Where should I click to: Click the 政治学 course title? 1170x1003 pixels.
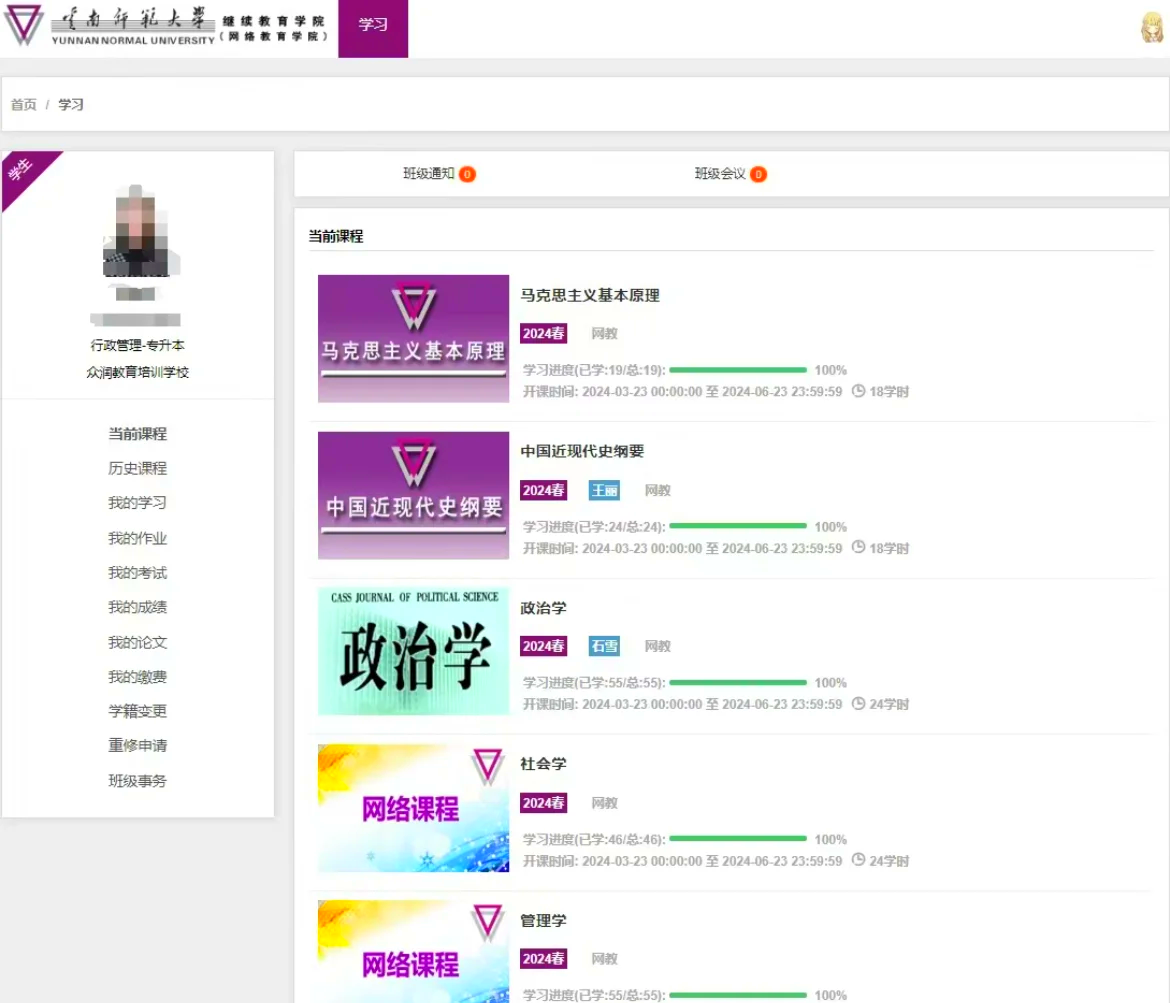(543, 607)
